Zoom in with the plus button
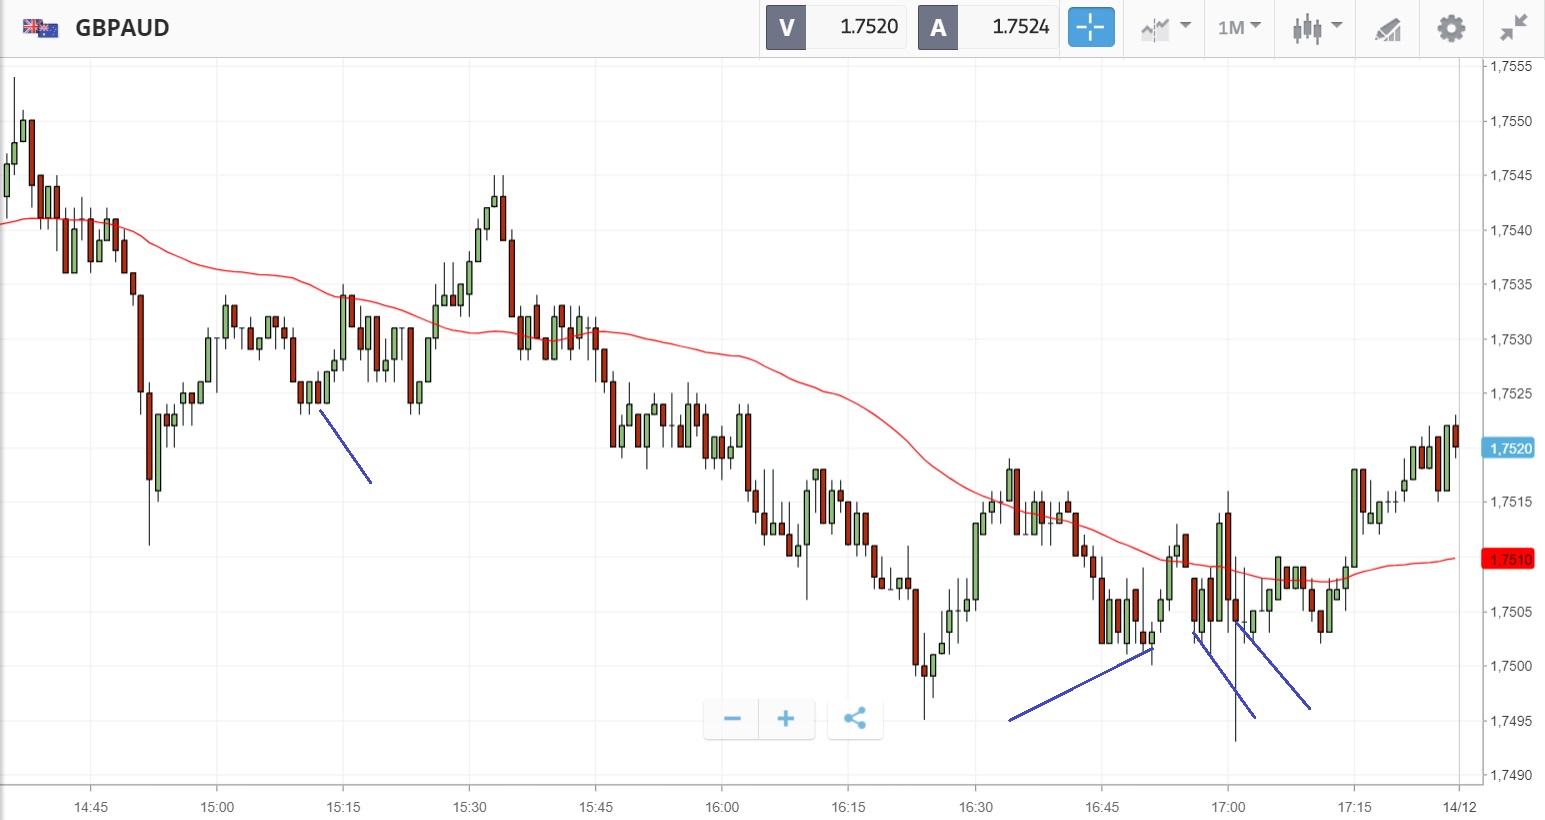1545x820 pixels. 786,718
